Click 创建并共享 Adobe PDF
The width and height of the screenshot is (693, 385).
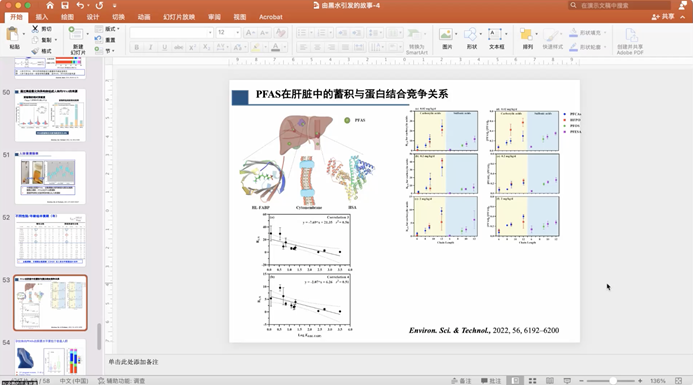coord(630,41)
